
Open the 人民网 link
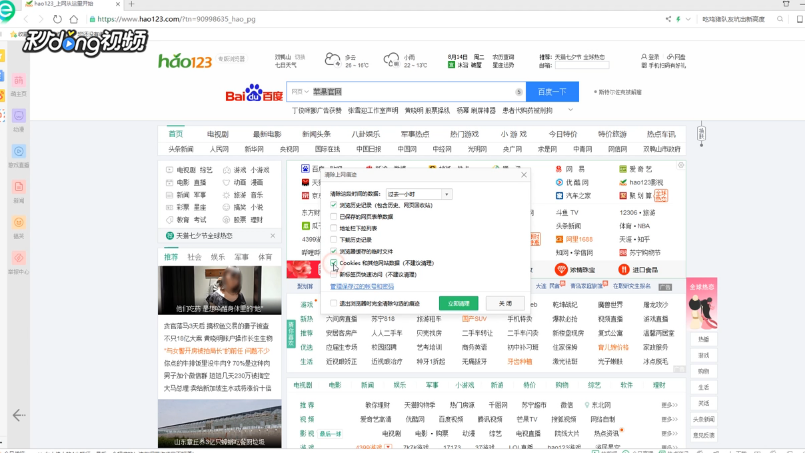tap(219, 149)
